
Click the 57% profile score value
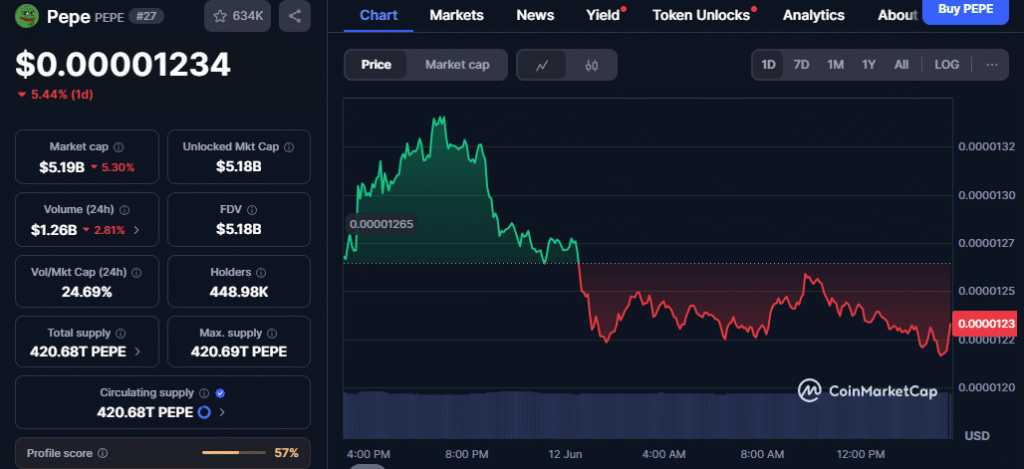point(286,453)
